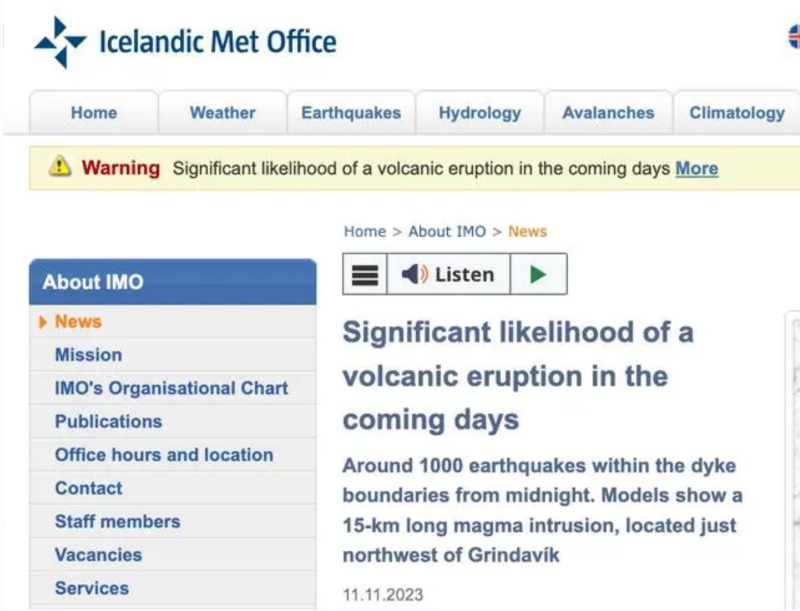Click the yellow warning triangle icon

click(x=60, y=167)
